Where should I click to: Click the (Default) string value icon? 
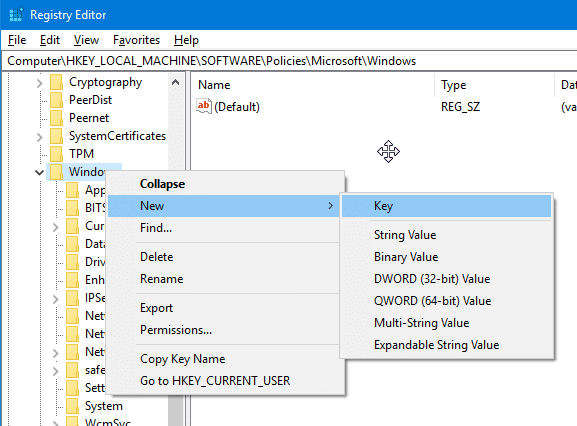(203, 107)
